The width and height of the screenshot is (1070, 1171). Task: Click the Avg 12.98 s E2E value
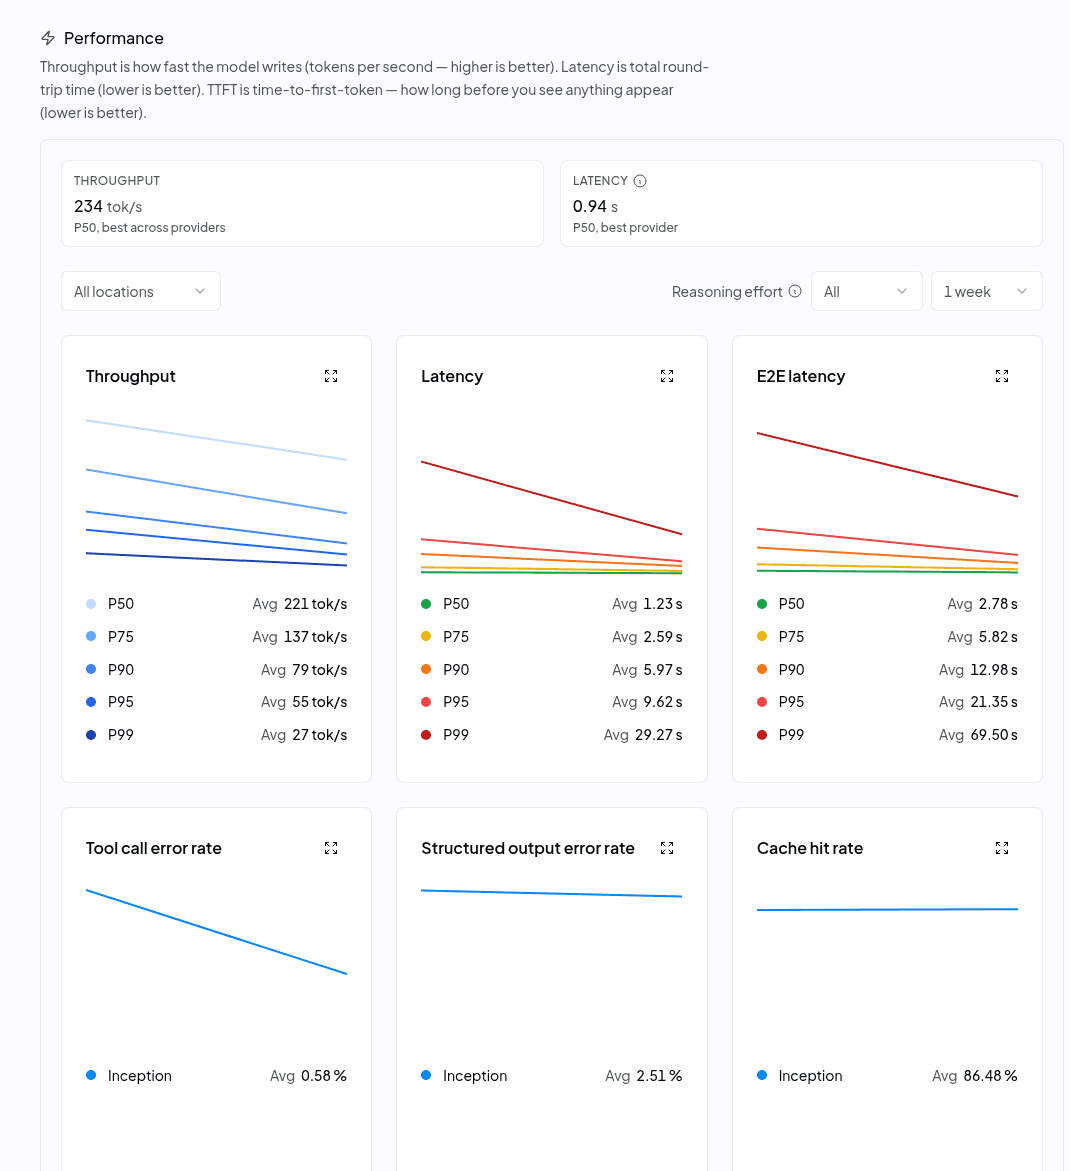(978, 669)
